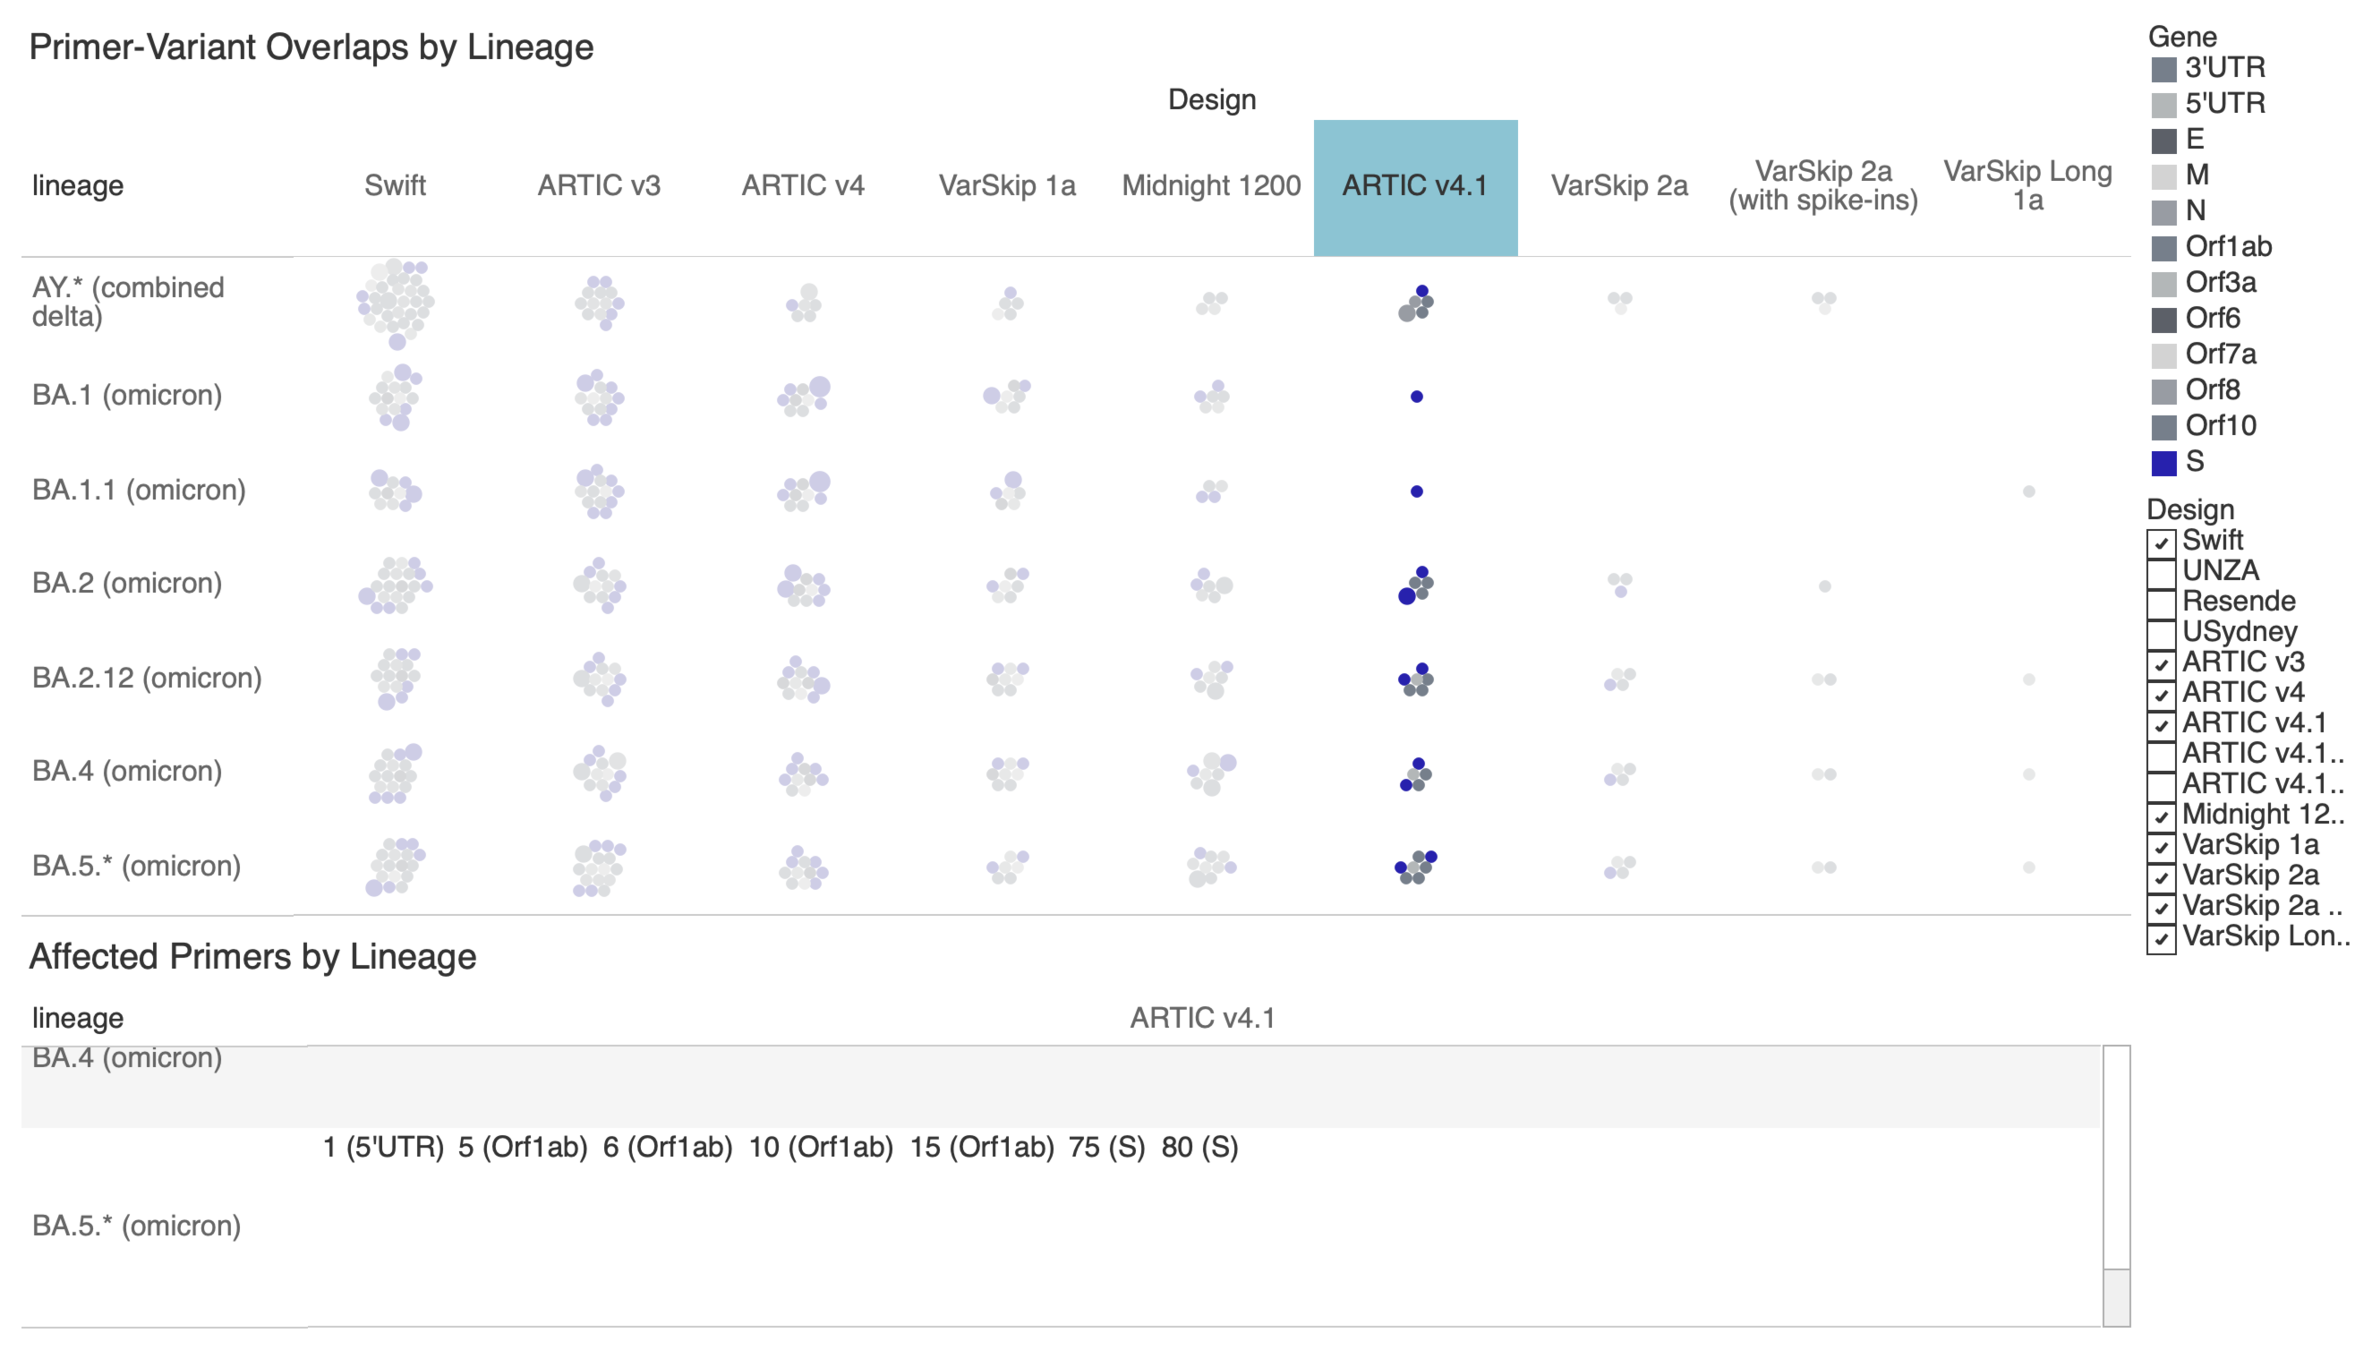Click the Orf1ab gene legend swatch
Image resolution: width=2372 pixels, height=1350 pixels.
click(x=2163, y=248)
